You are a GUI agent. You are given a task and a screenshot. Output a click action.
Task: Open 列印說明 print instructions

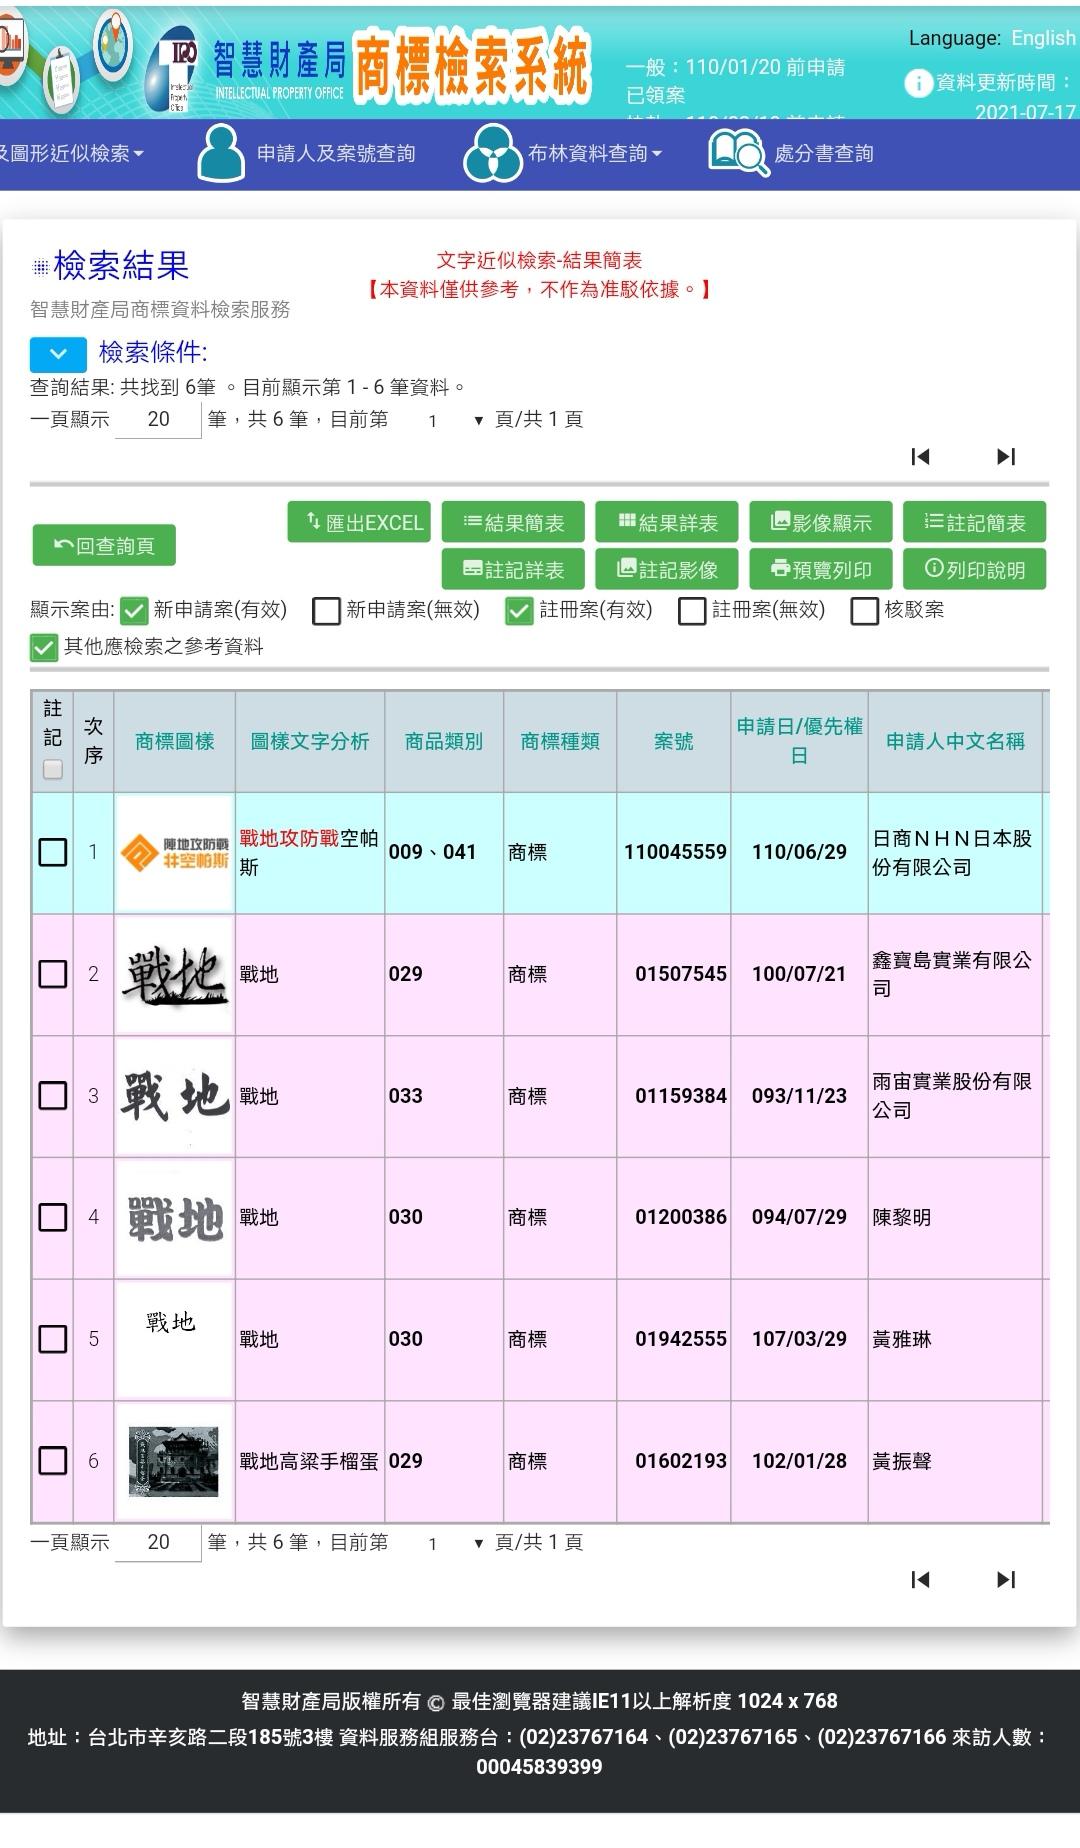(x=975, y=569)
